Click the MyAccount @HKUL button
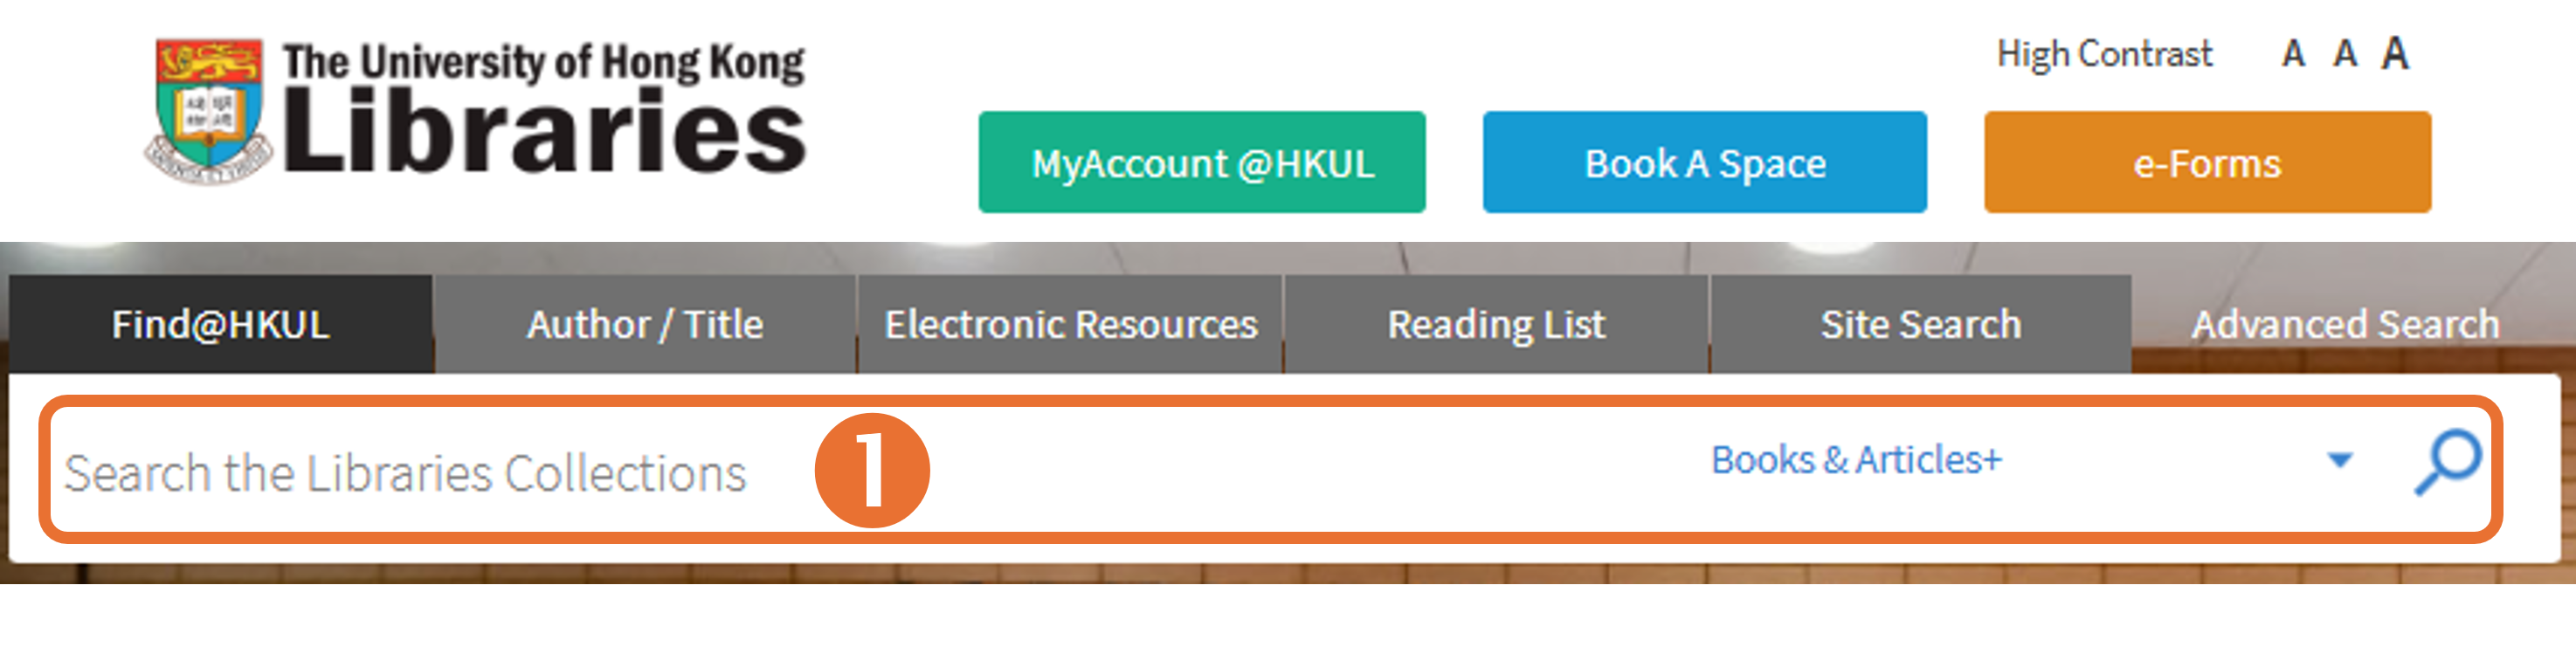The image size is (2576, 661). [x=1202, y=163]
